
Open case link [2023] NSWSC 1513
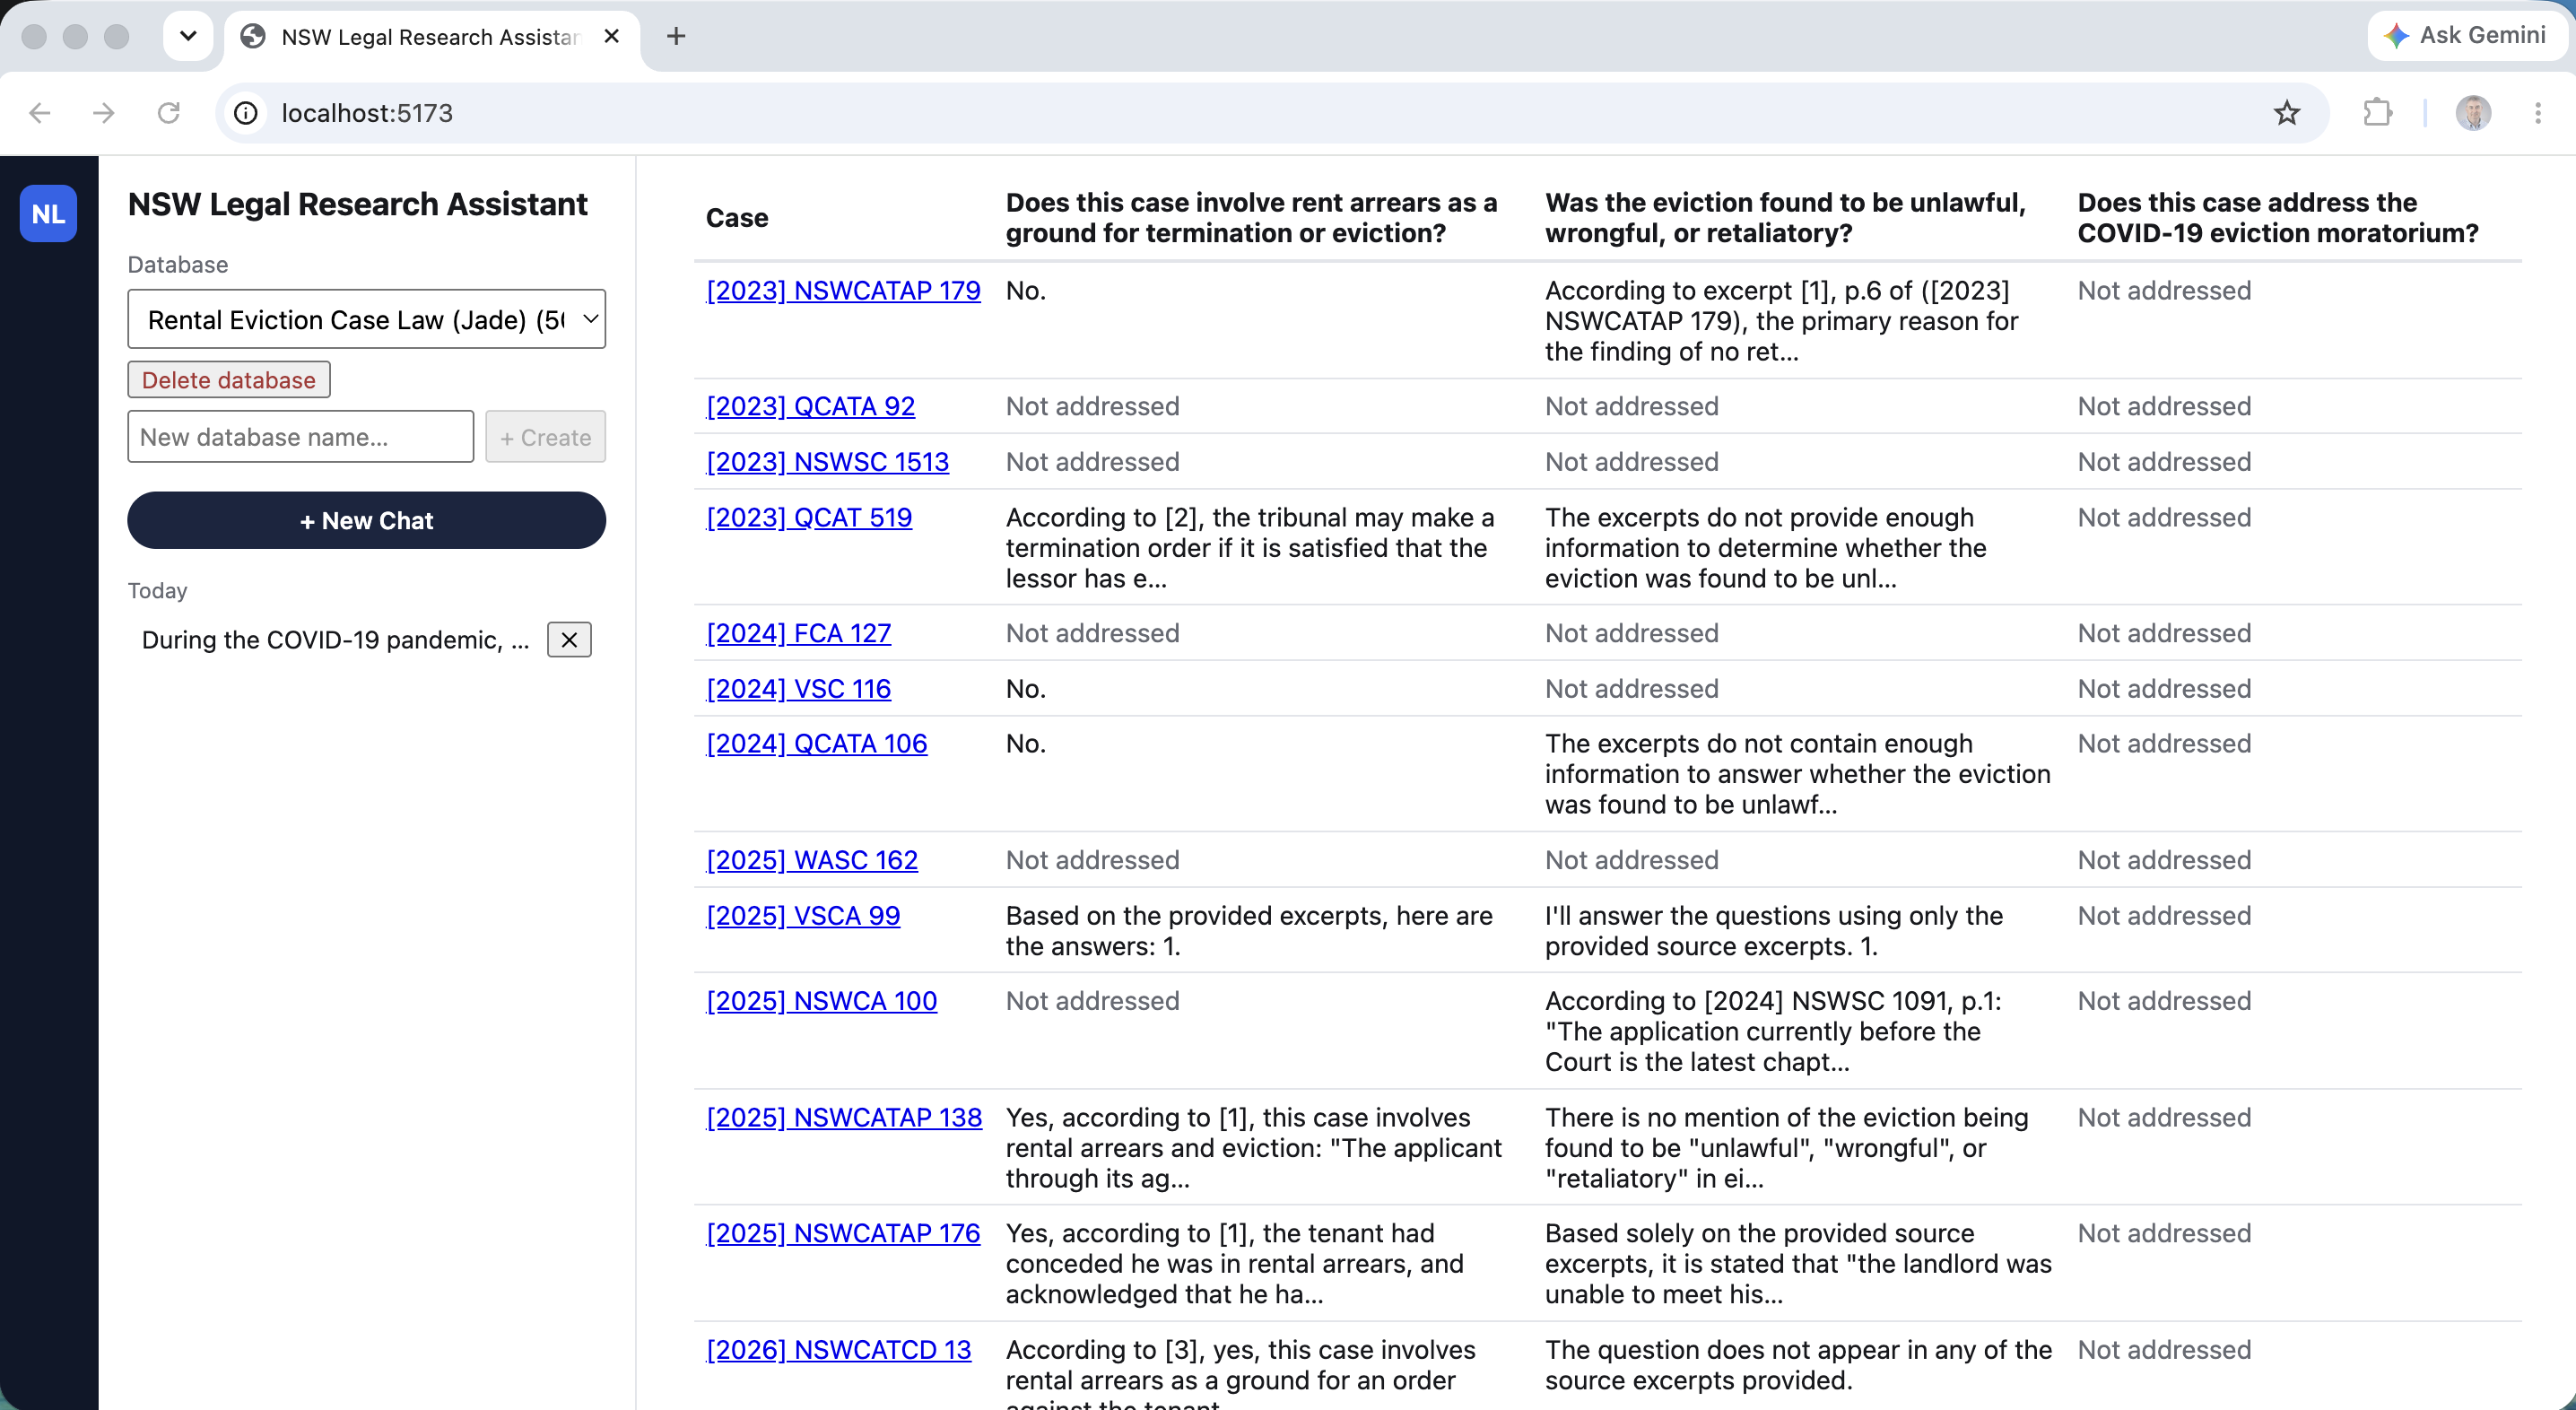[x=827, y=462]
